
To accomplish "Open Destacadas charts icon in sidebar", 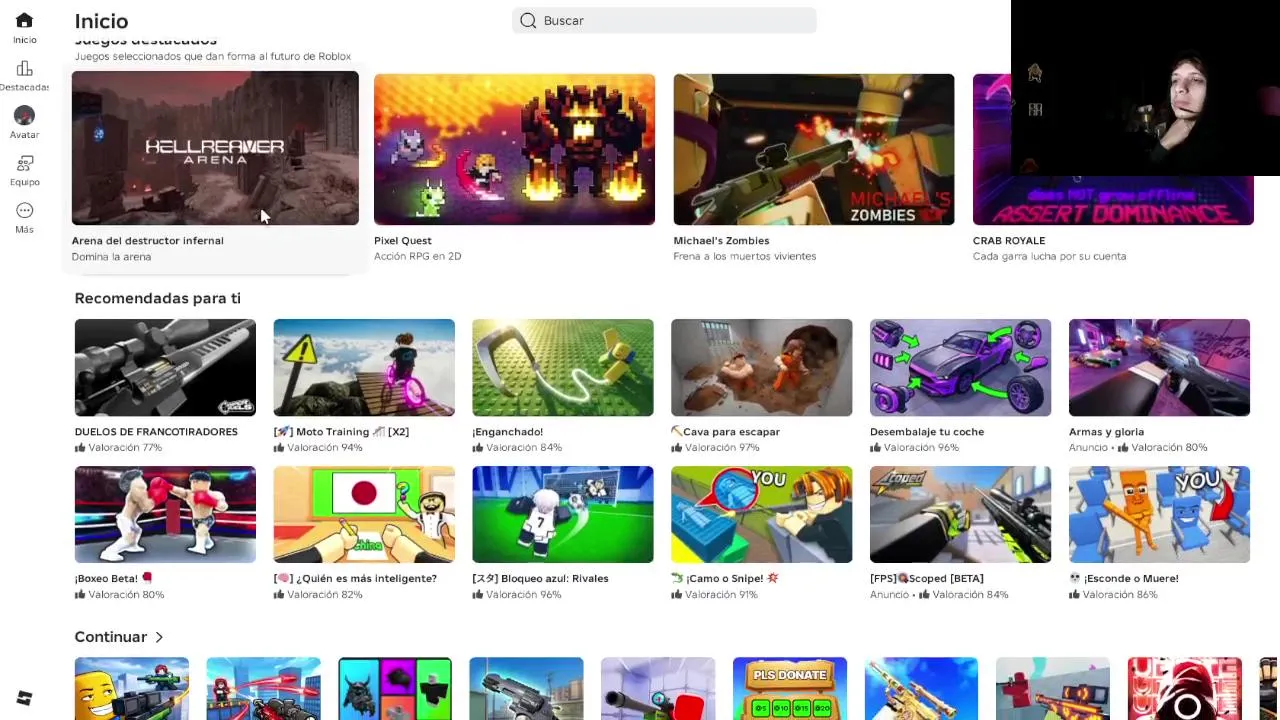I will pyautogui.click(x=24, y=68).
